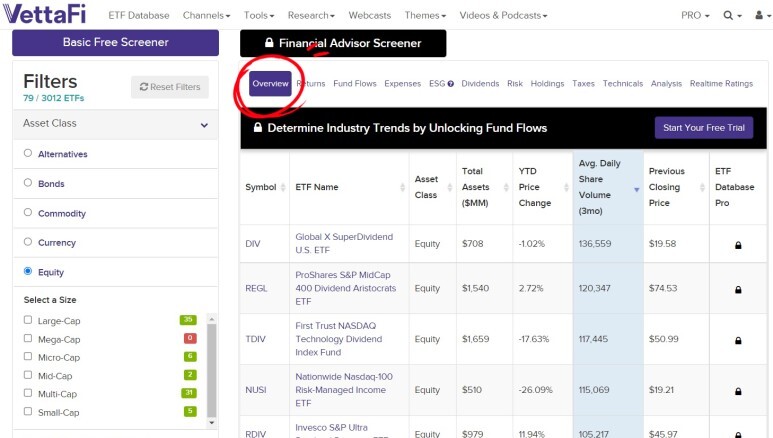
Task: Click size list scrollbar up arrow
Action: point(211,319)
